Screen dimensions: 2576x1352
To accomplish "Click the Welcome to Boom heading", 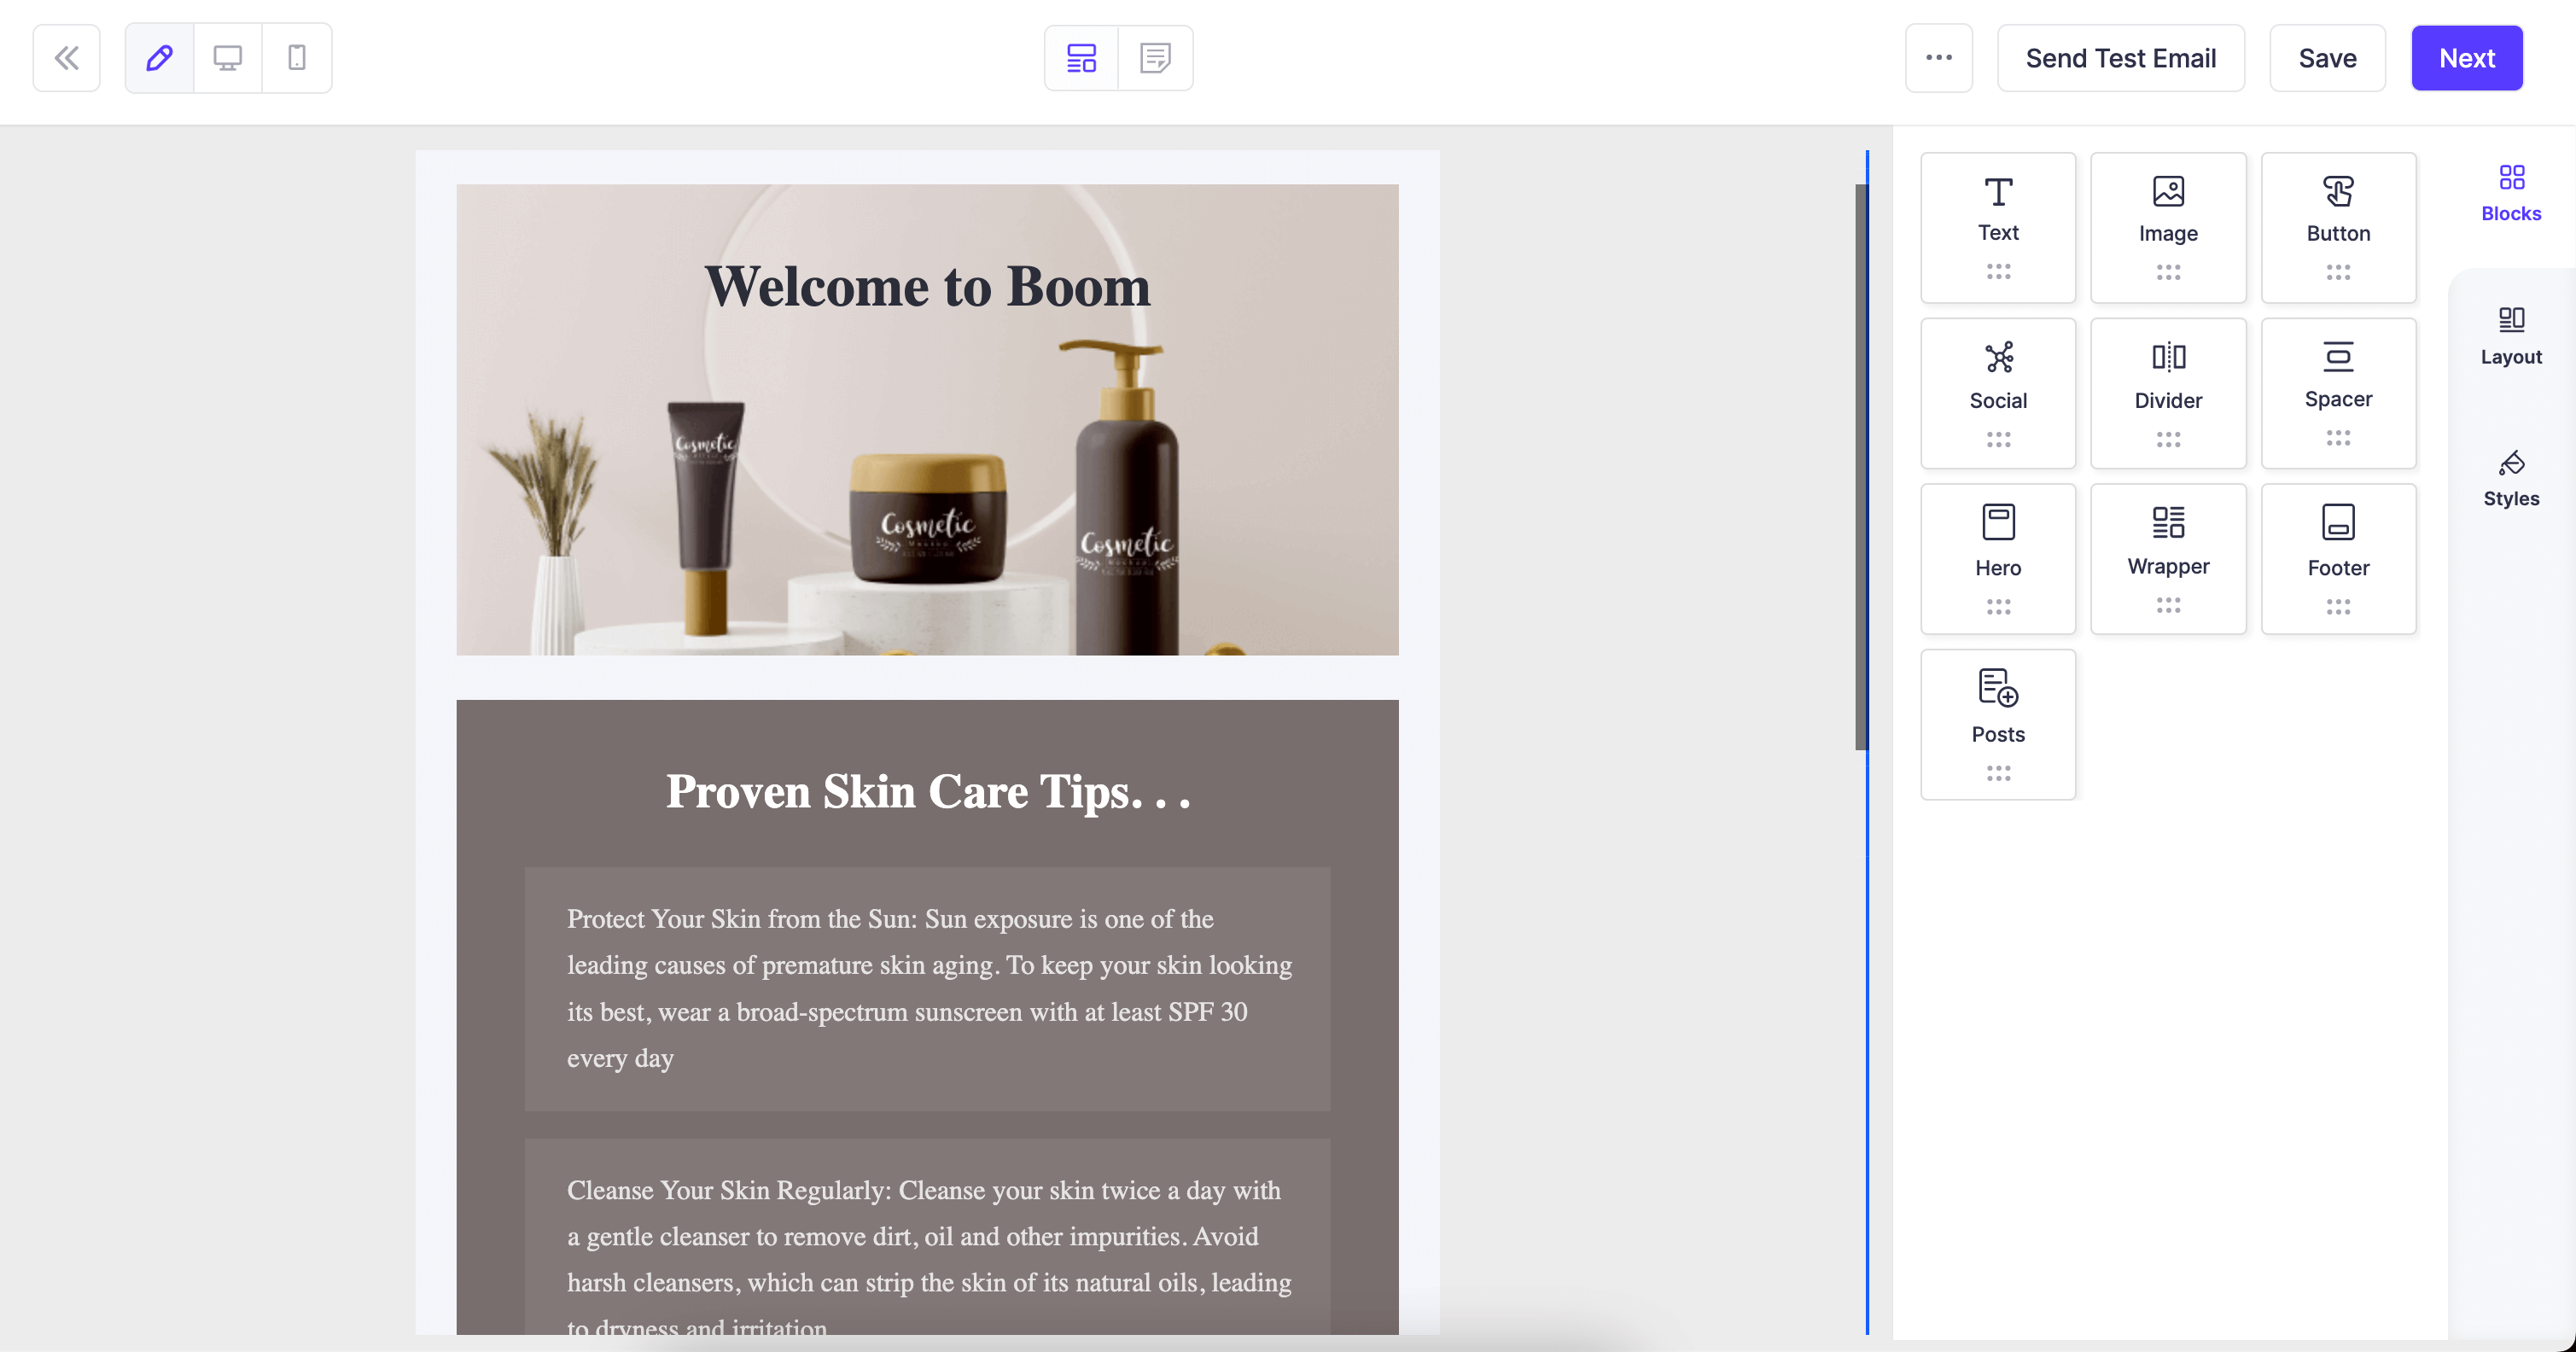I will point(927,286).
